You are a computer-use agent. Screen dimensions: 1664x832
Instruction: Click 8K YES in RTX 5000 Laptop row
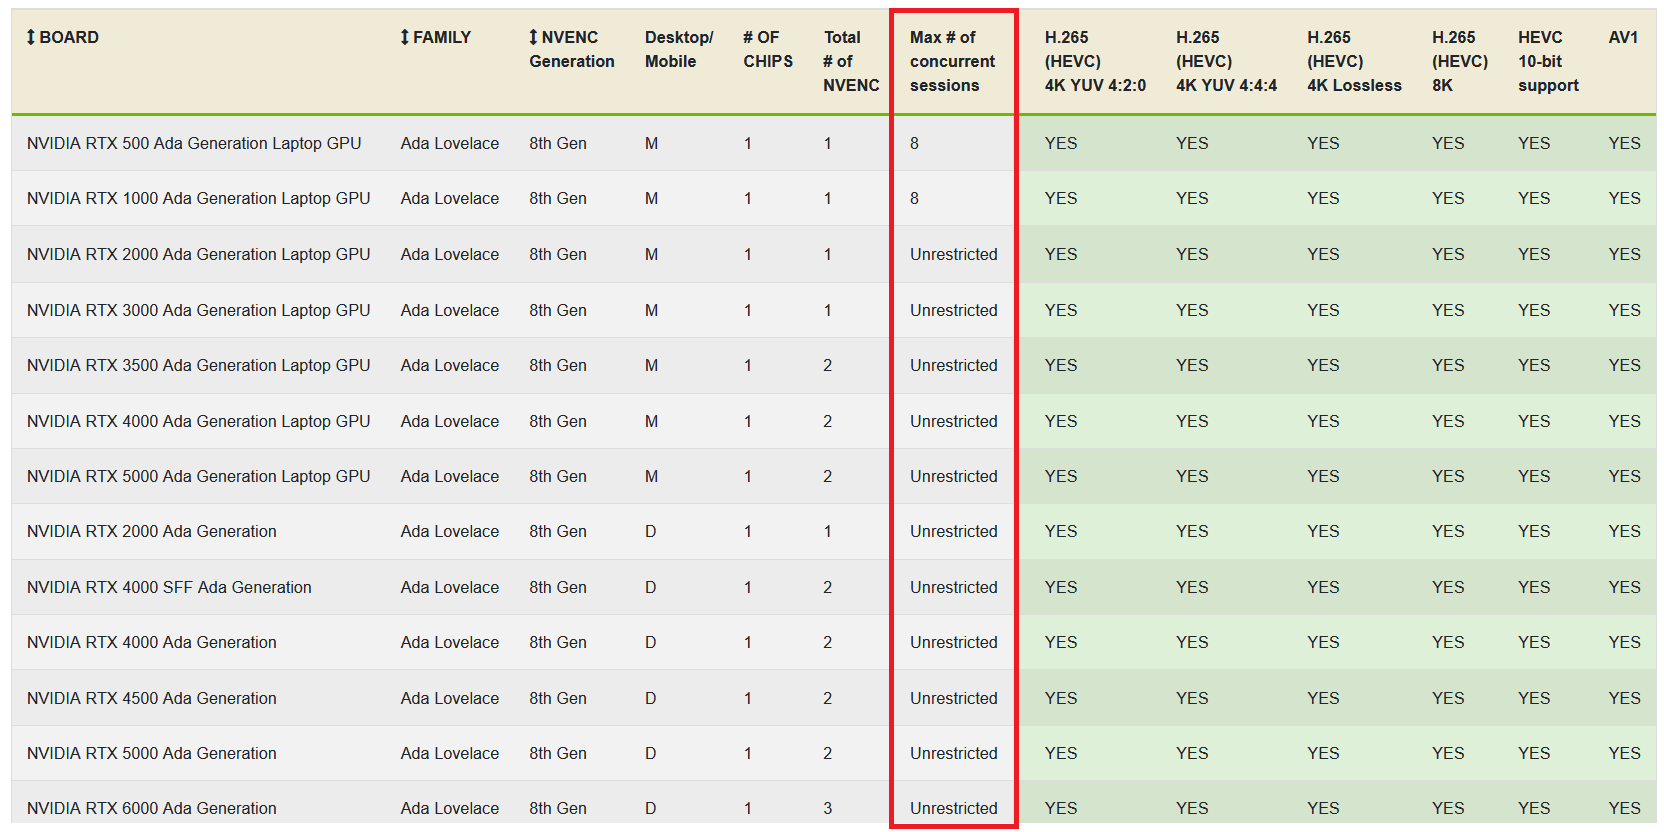(x=1448, y=476)
